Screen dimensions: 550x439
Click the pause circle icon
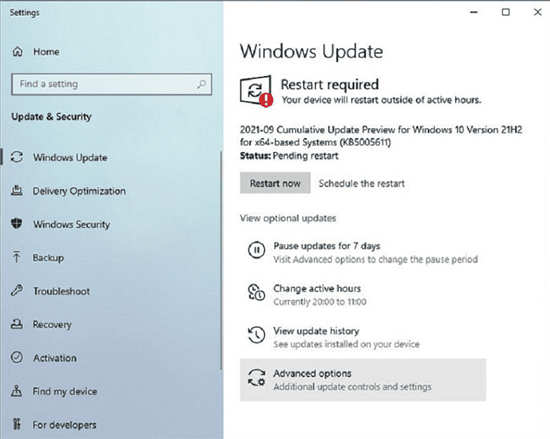[256, 250]
